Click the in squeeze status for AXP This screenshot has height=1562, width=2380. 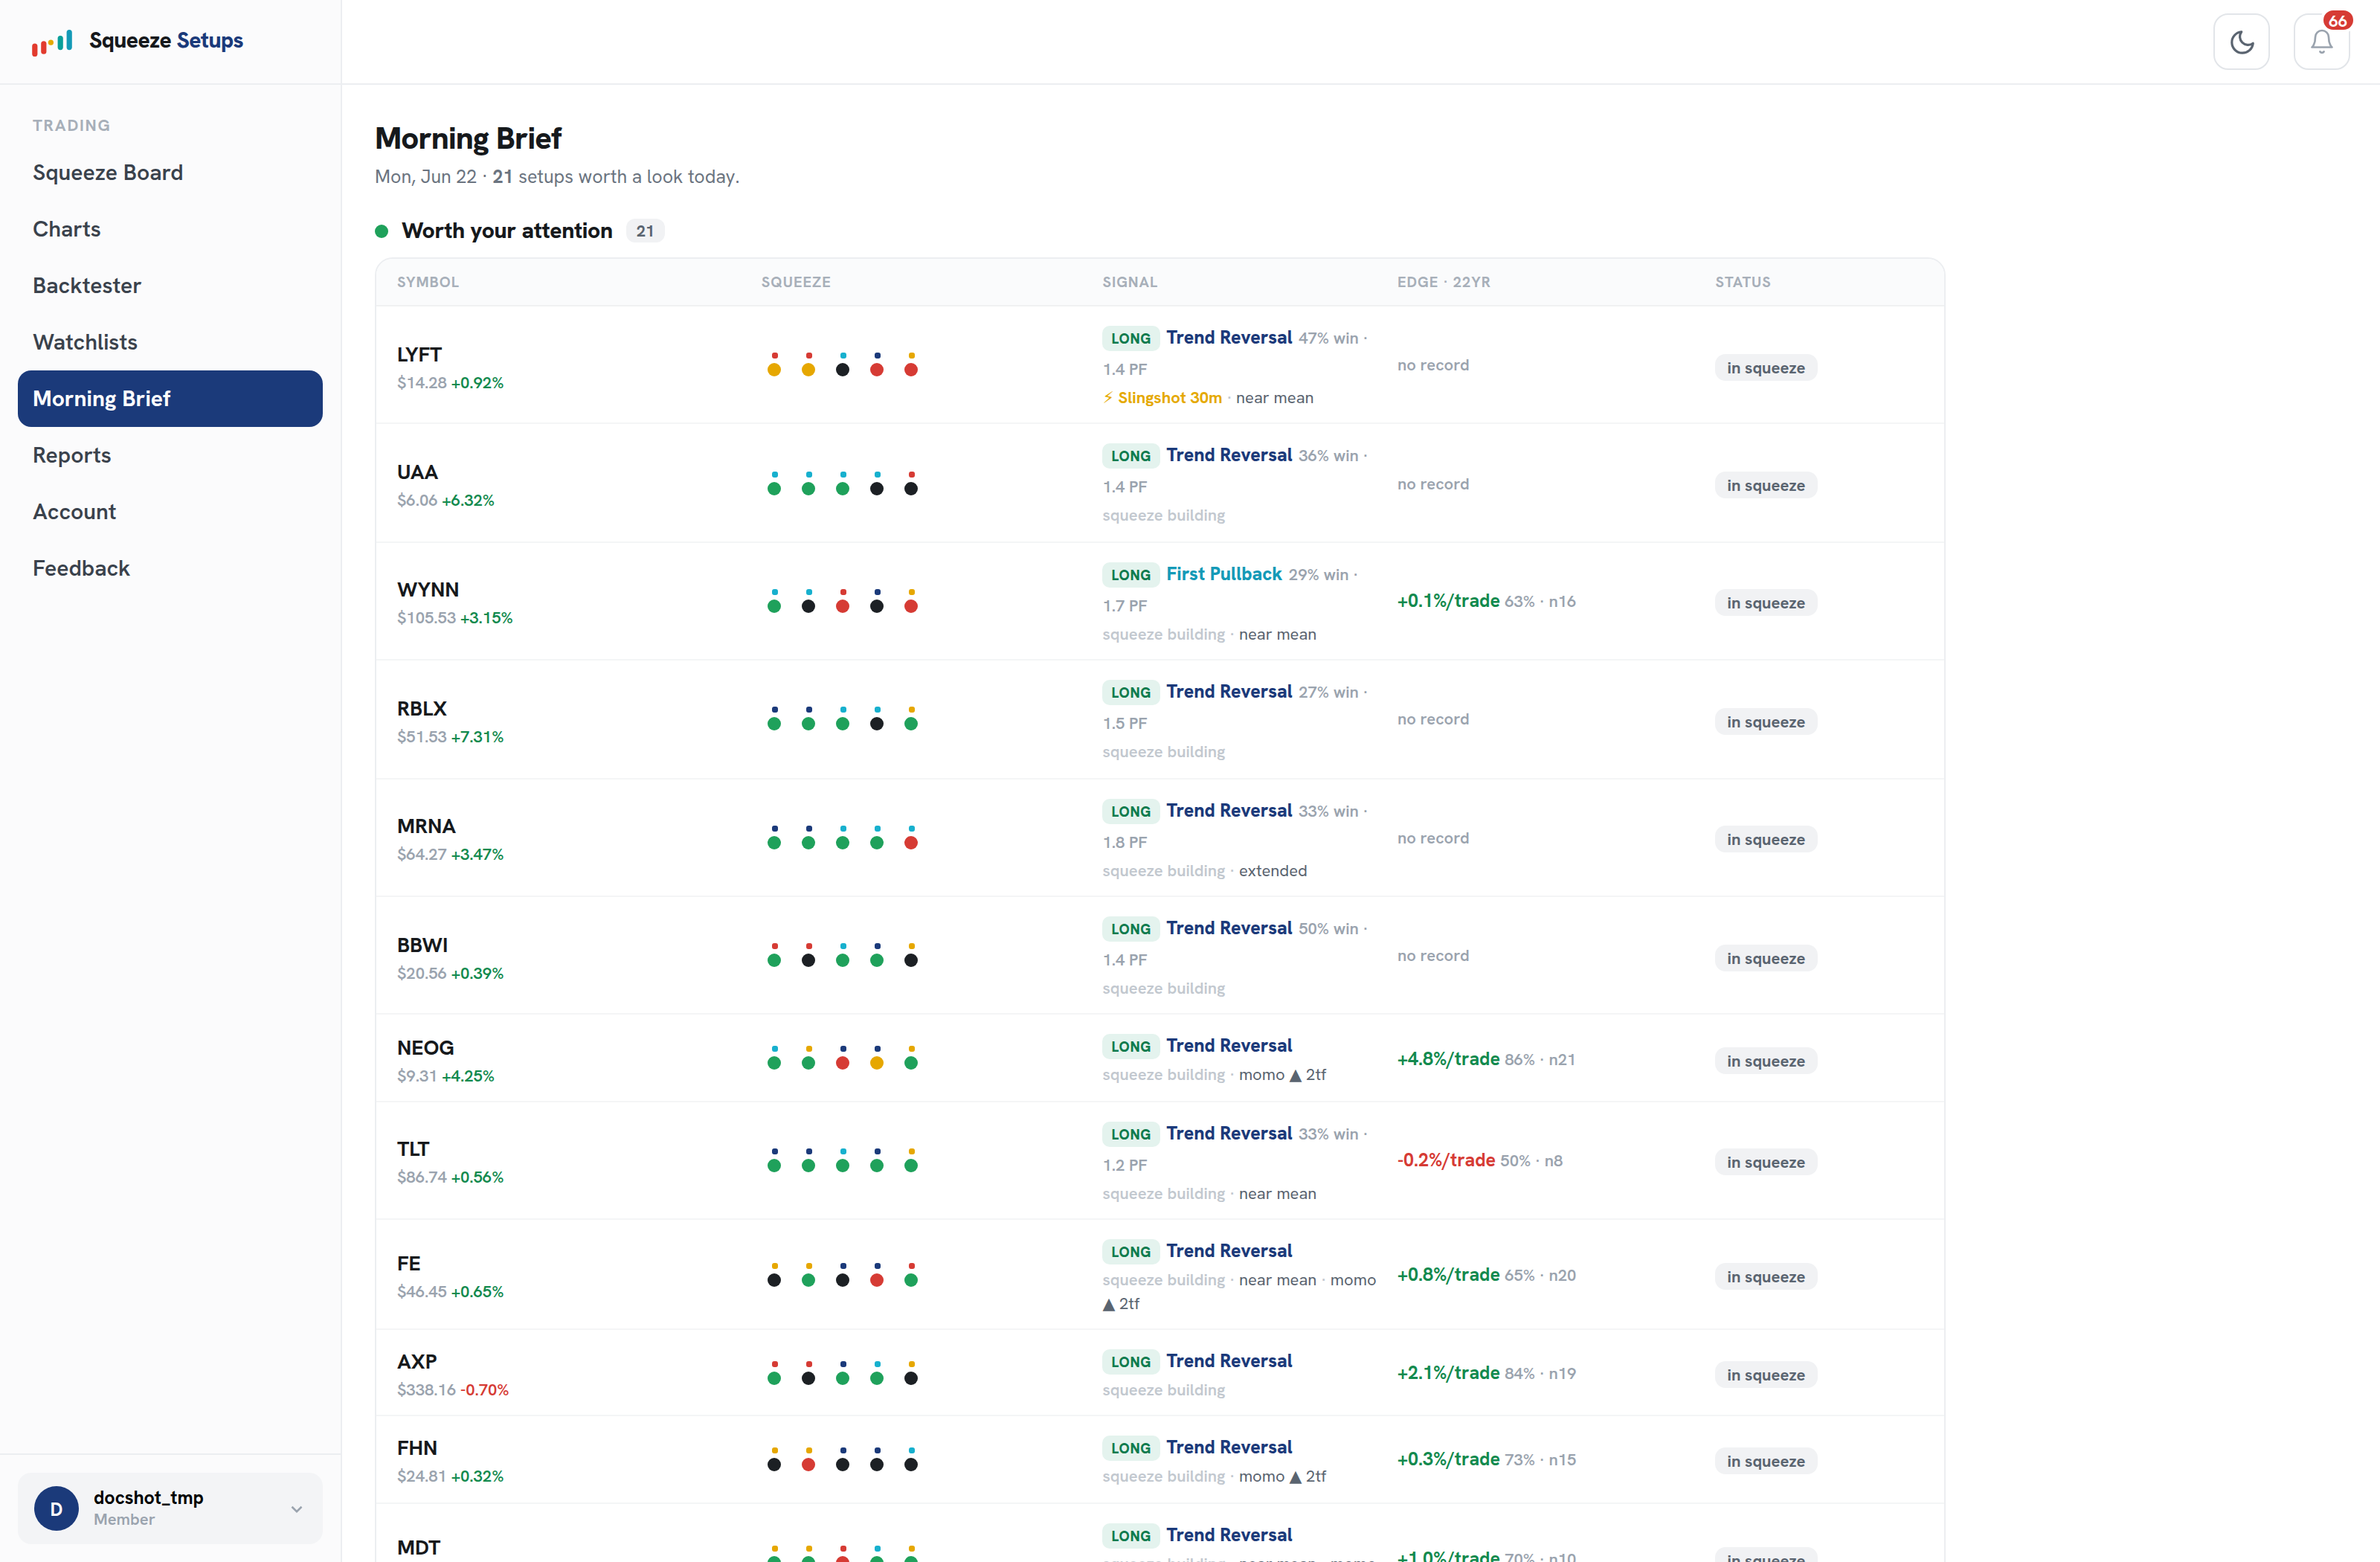(x=1765, y=1375)
